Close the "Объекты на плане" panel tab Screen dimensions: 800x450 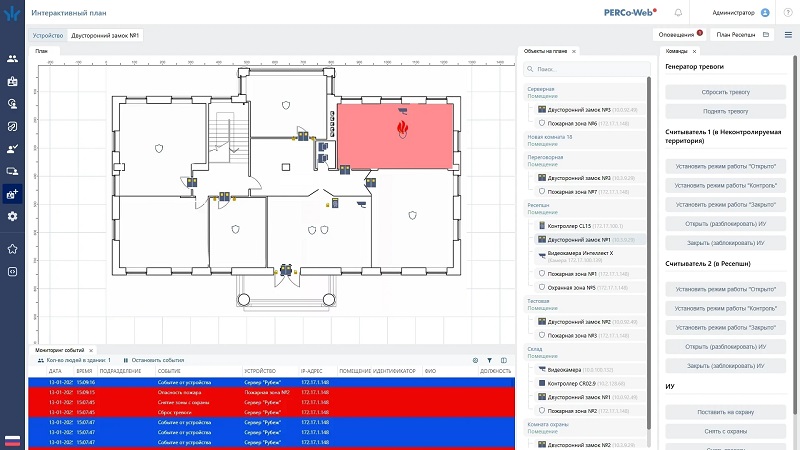[574, 51]
